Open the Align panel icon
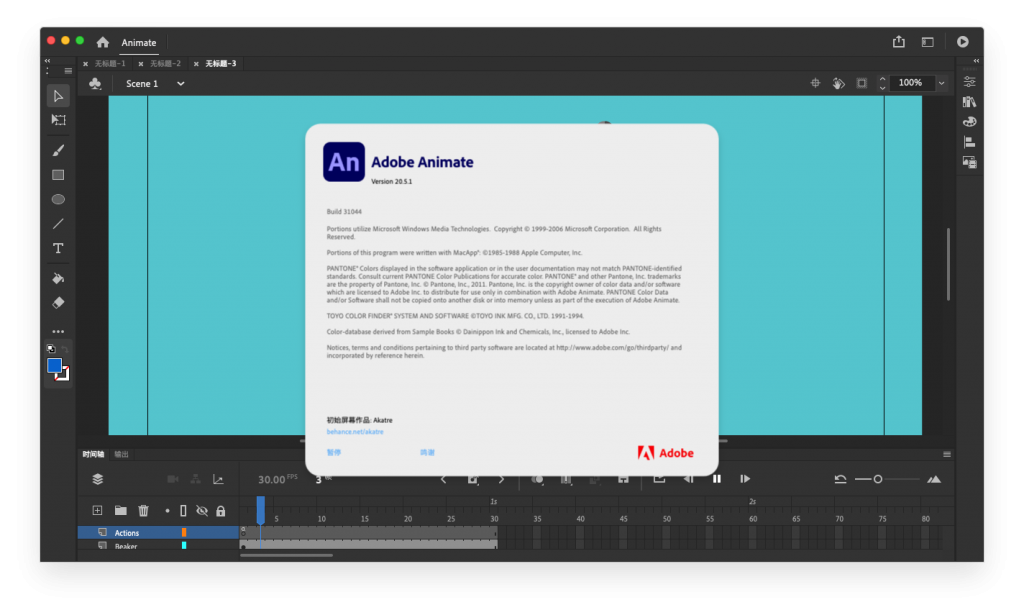1024x615 pixels. (x=970, y=142)
